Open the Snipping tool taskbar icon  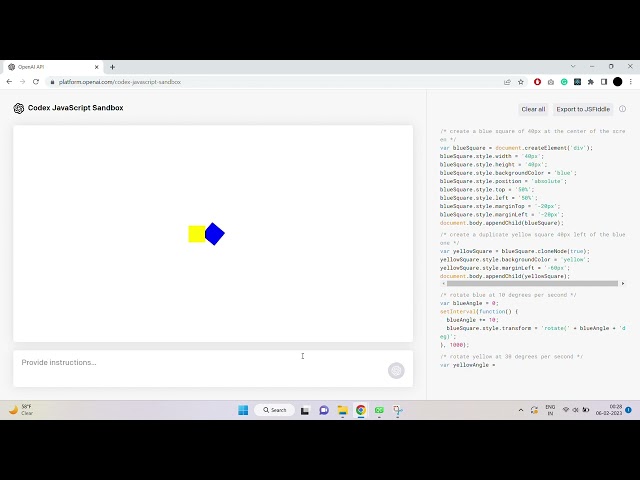pos(398,410)
